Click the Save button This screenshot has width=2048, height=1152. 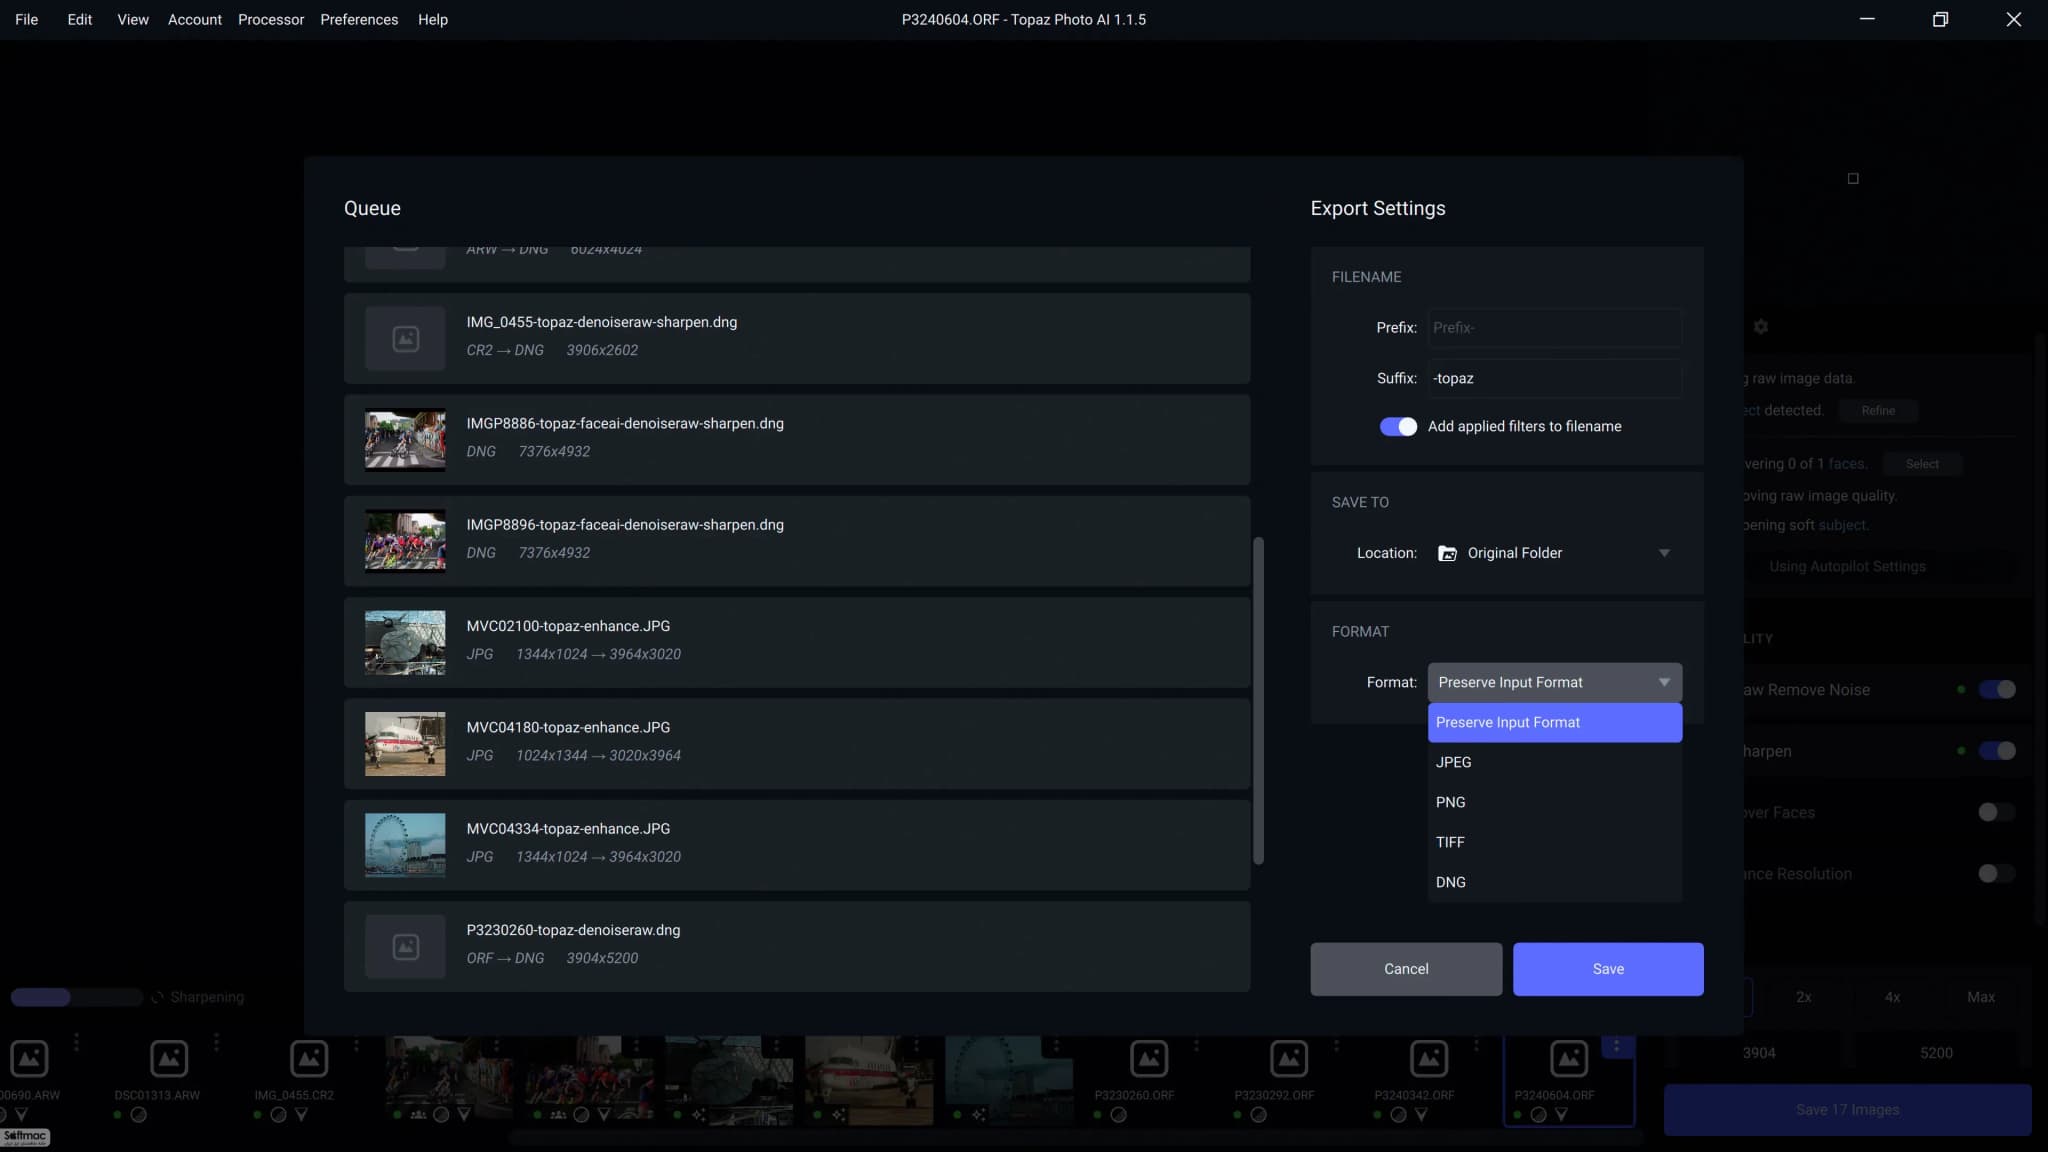click(1608, 969)
